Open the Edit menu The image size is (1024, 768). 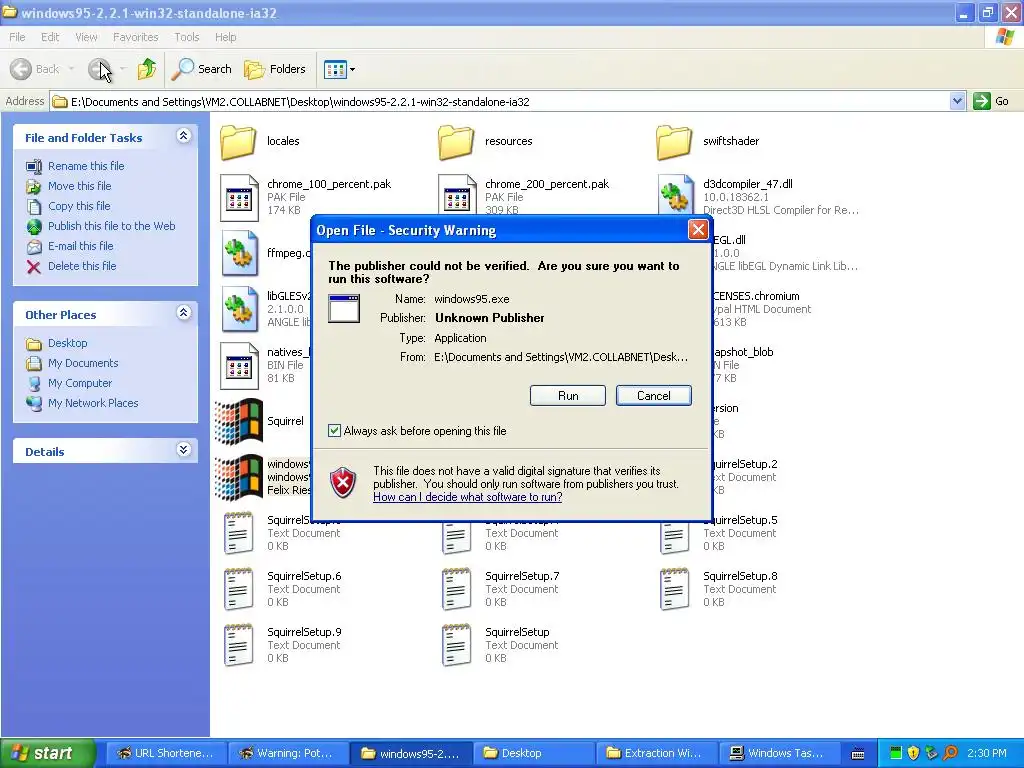50,37
